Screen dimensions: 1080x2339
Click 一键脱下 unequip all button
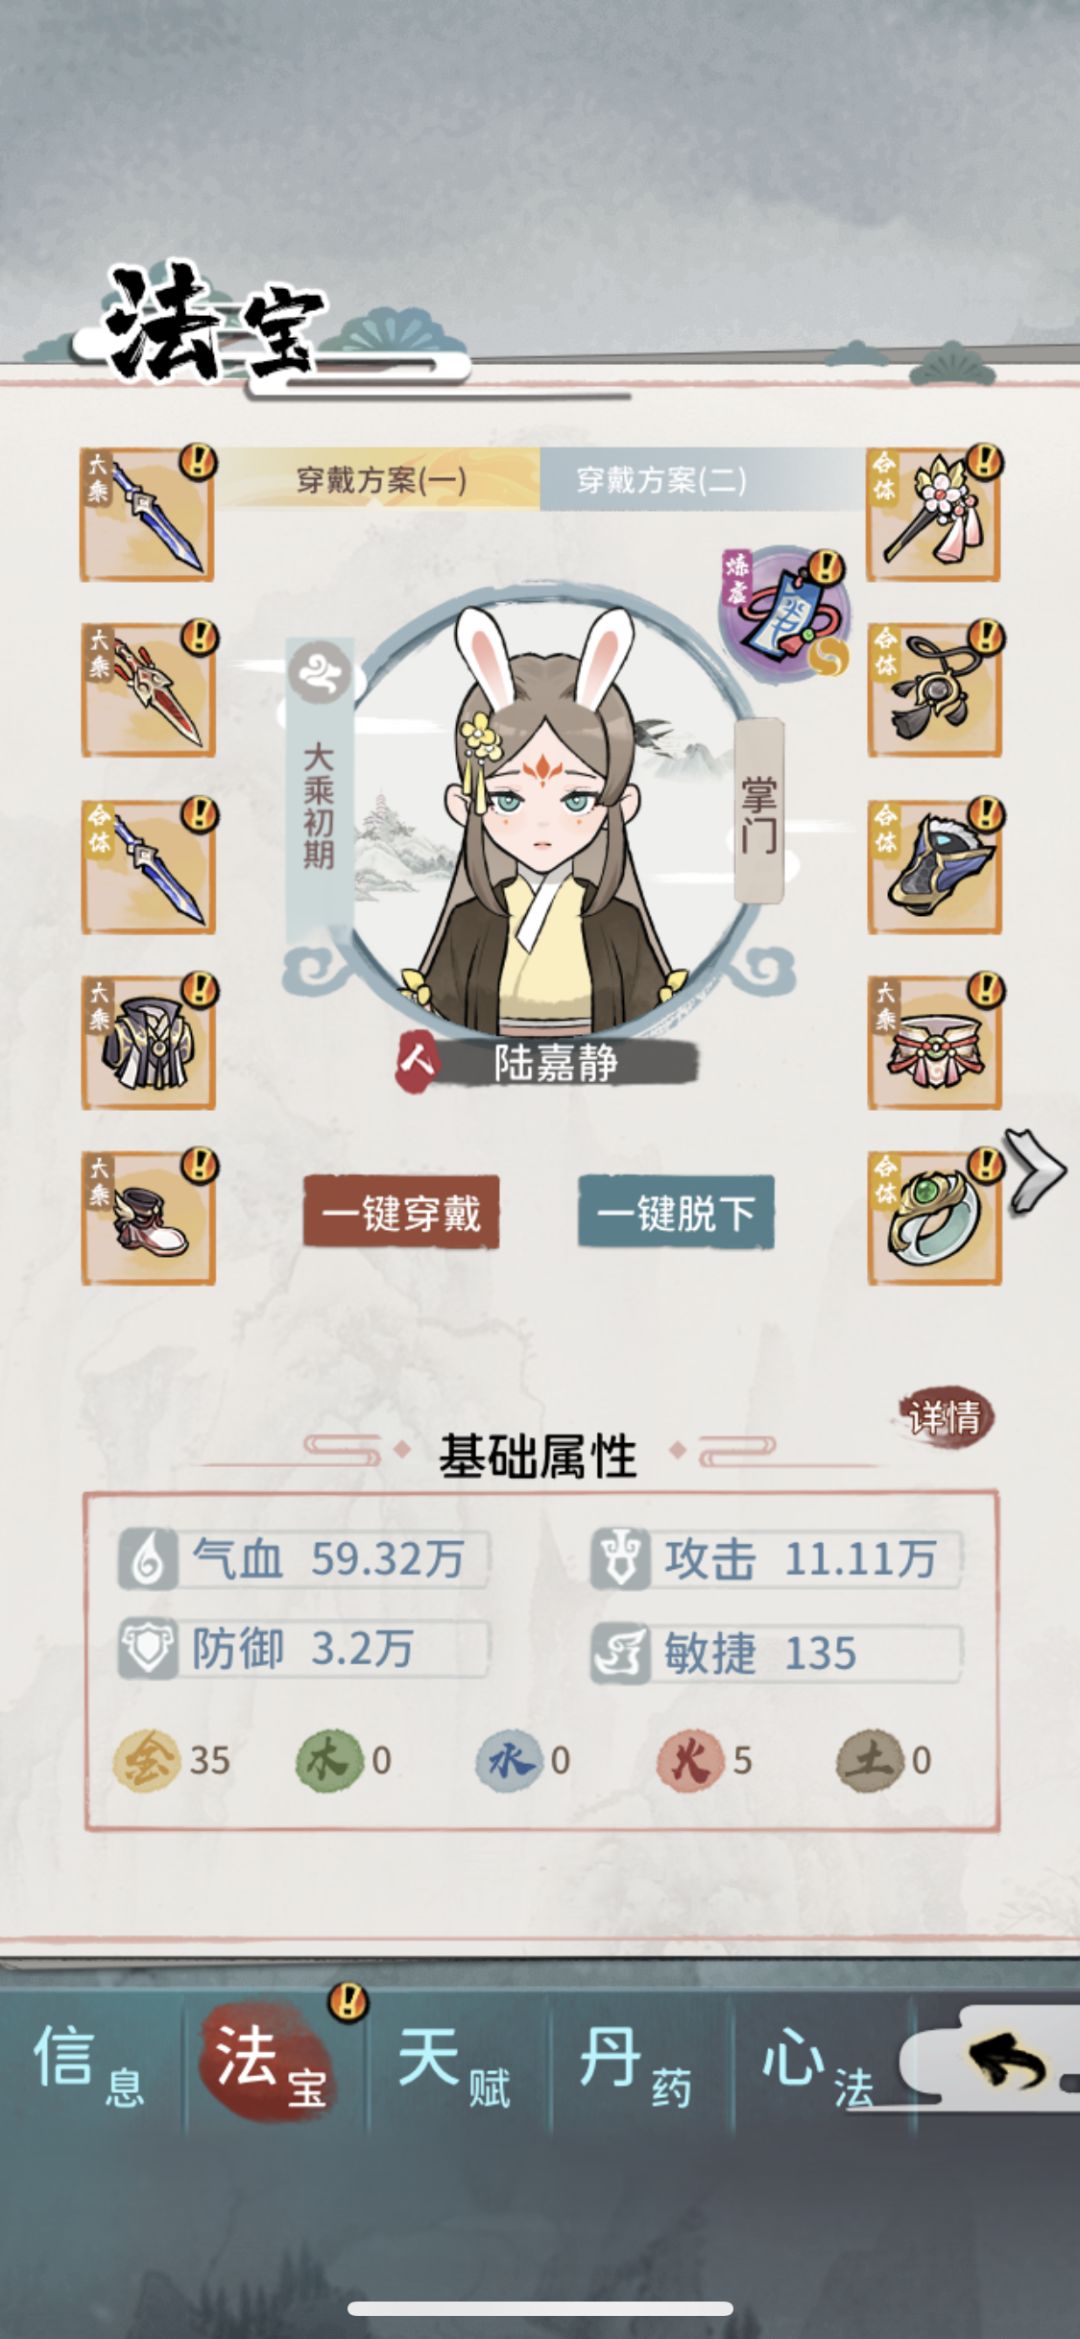click(x=676, y=1213)
